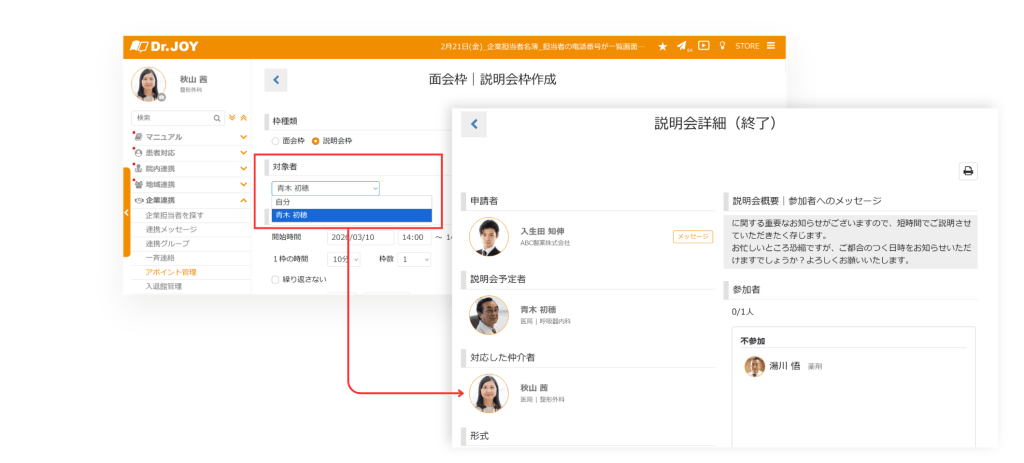Select the 説明会枠 radio button
Viewport: 1024px width, 463px height.
pos(316,141)
